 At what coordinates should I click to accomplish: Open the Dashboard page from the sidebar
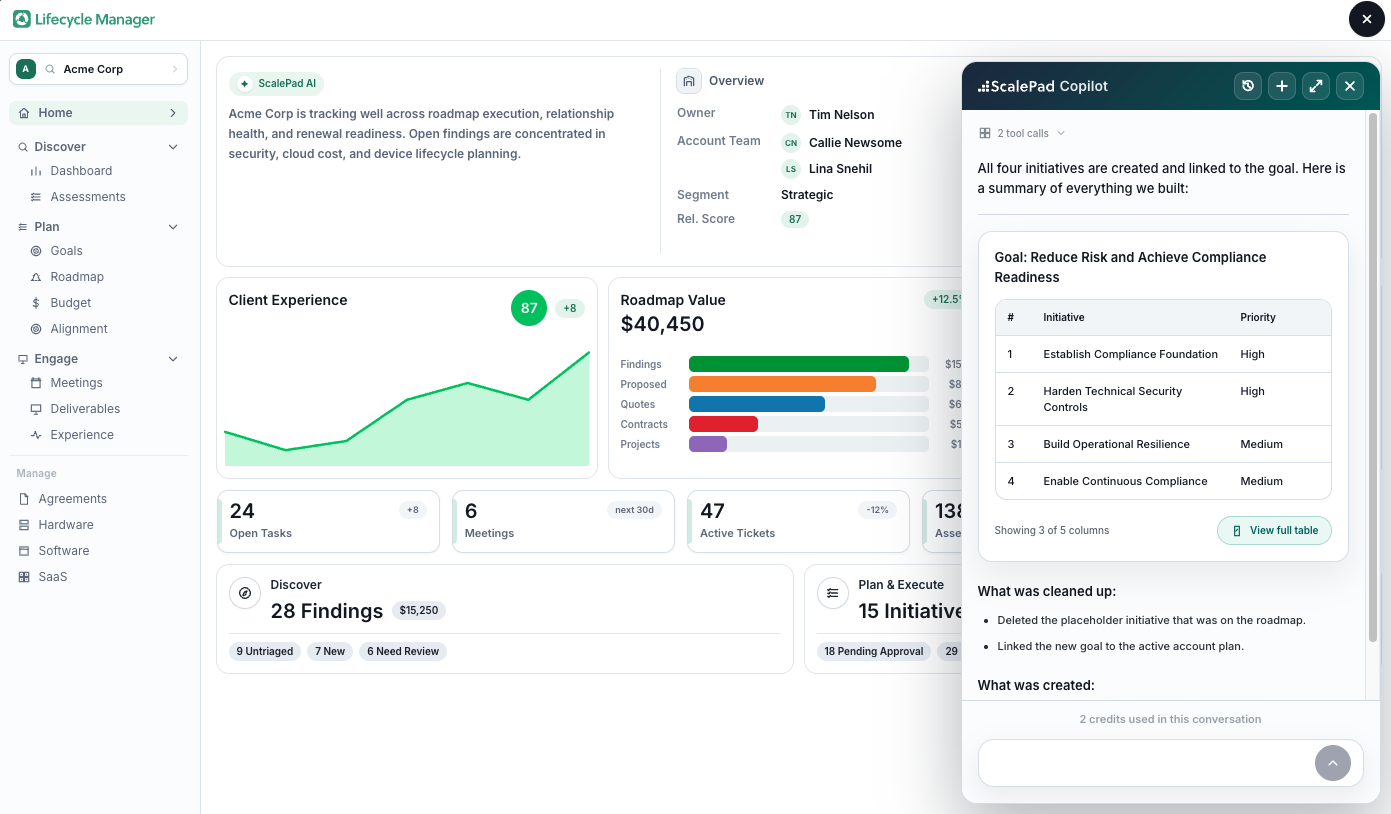click(81, 171)
